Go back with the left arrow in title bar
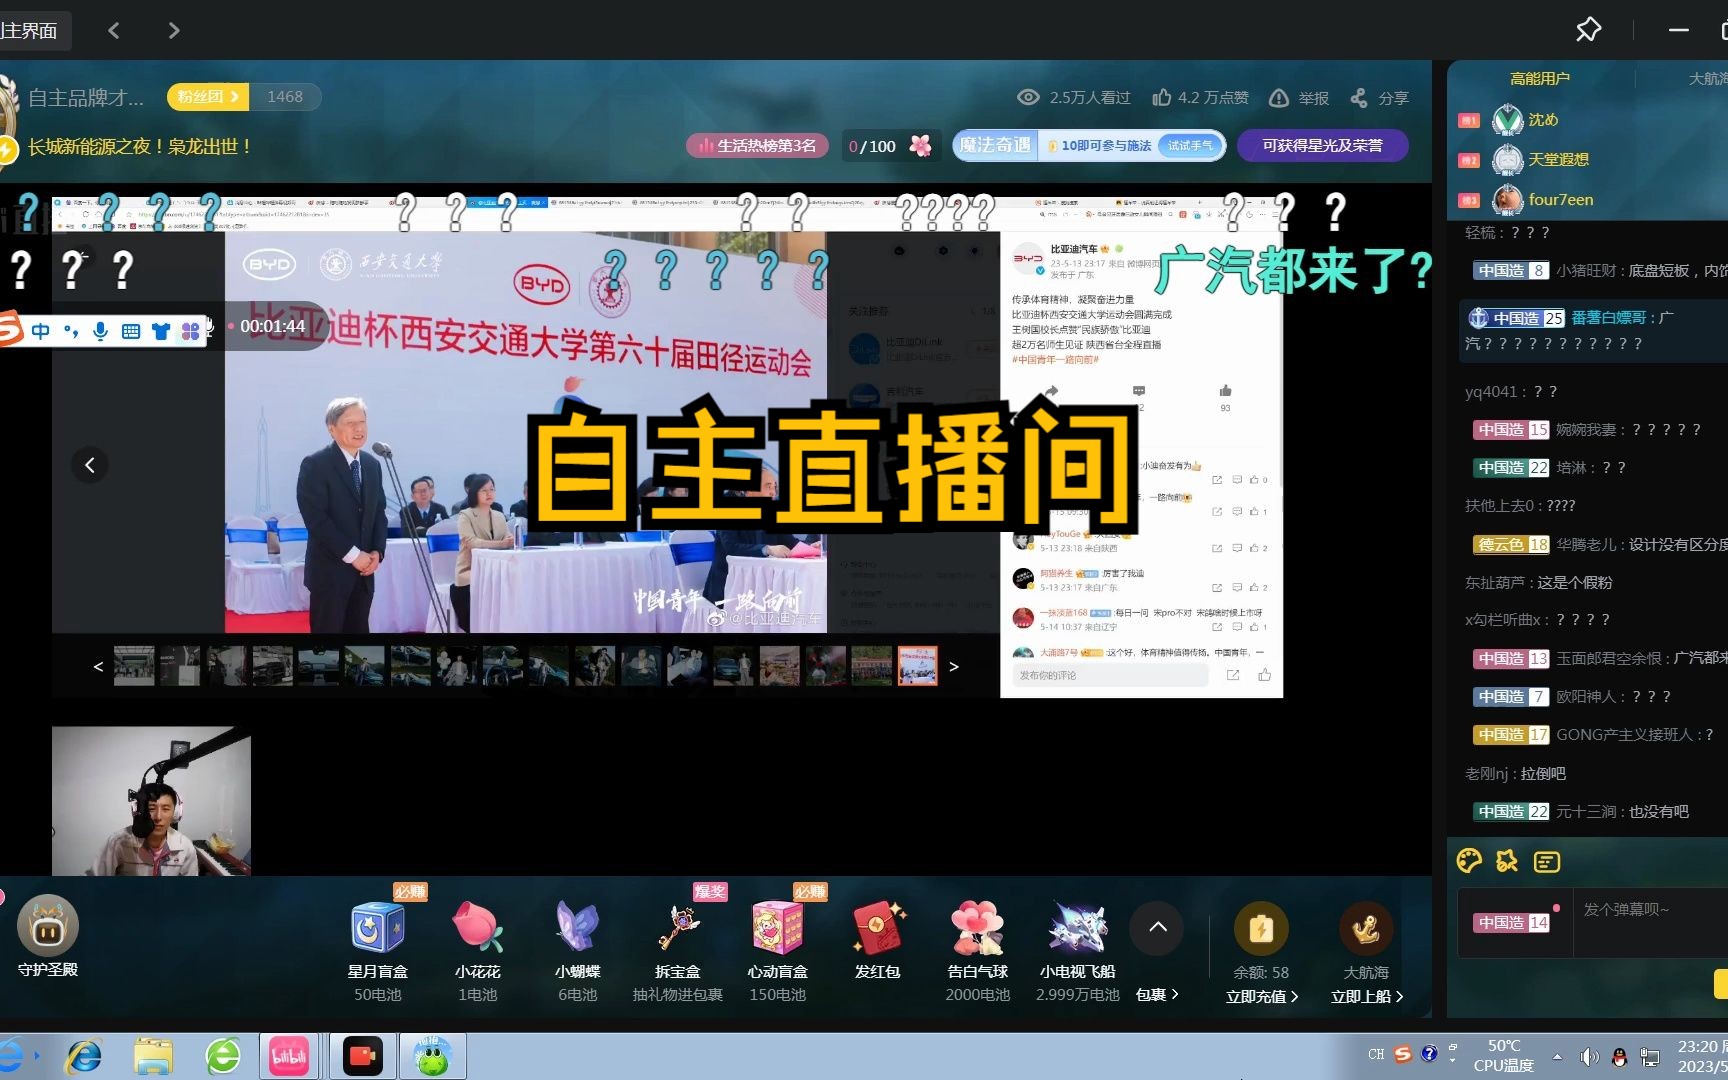 point(114,31)
